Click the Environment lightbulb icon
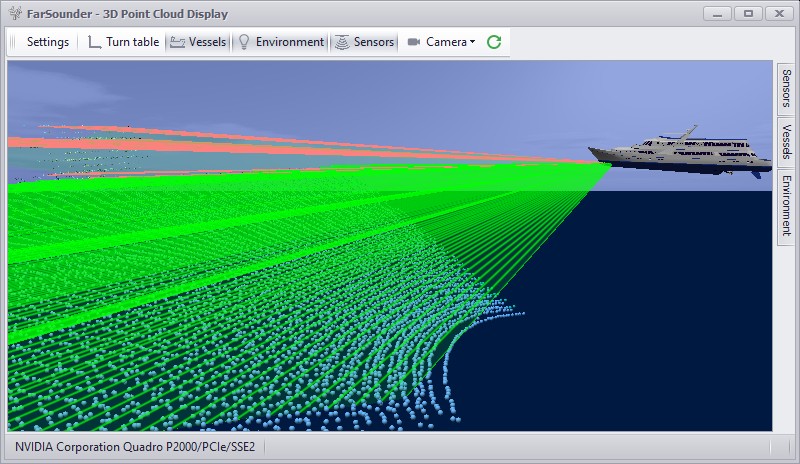800x464 pixels. [x=243, y=42]
